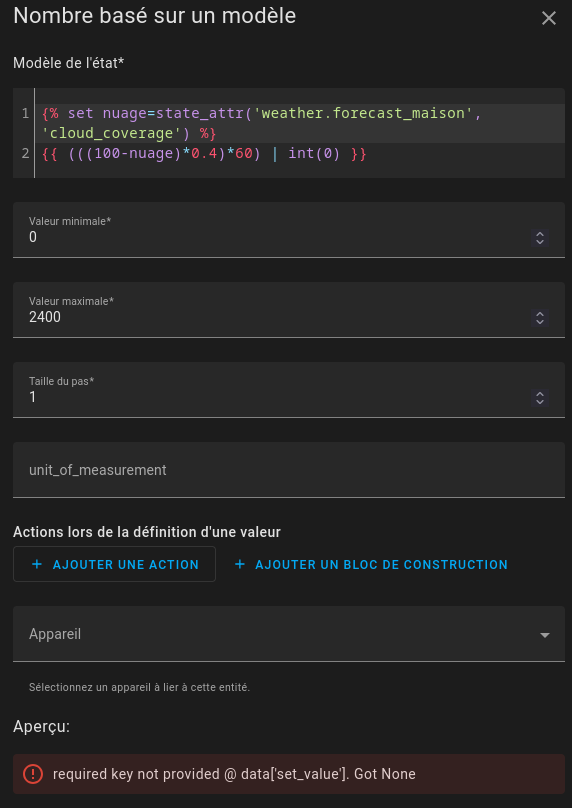The image size is (572, 808).
Task: Click the plus icon beside Ajouter un bloc de construction
Action: [240, 564]
